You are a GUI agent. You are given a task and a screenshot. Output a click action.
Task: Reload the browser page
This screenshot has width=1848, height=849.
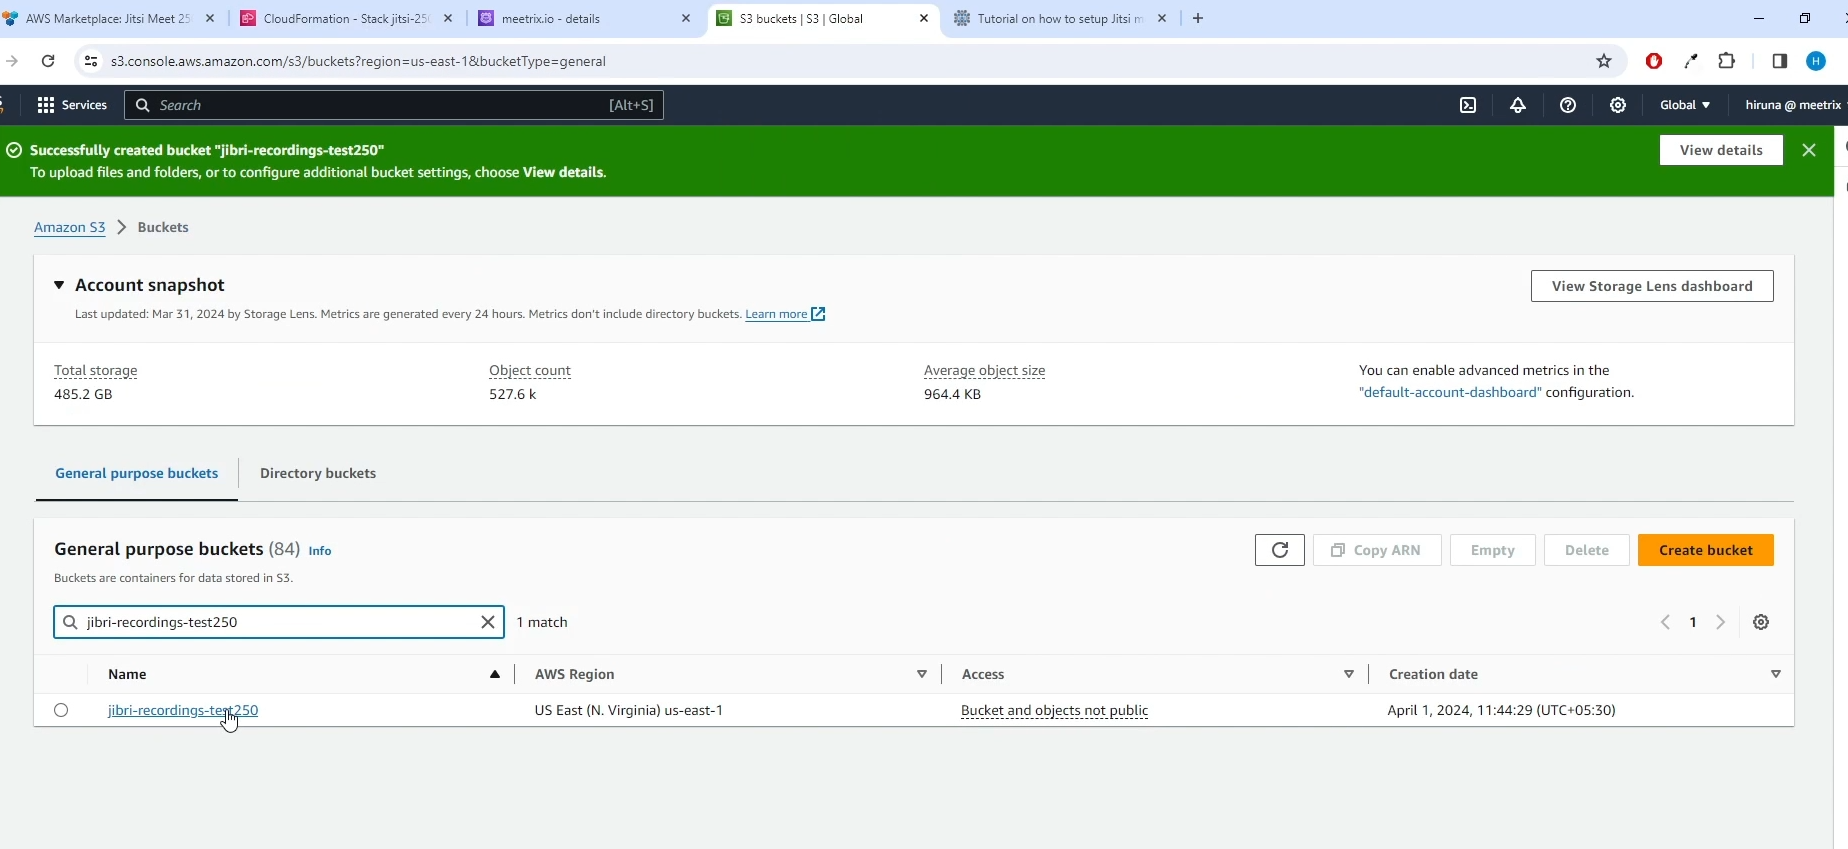point(48,61)
